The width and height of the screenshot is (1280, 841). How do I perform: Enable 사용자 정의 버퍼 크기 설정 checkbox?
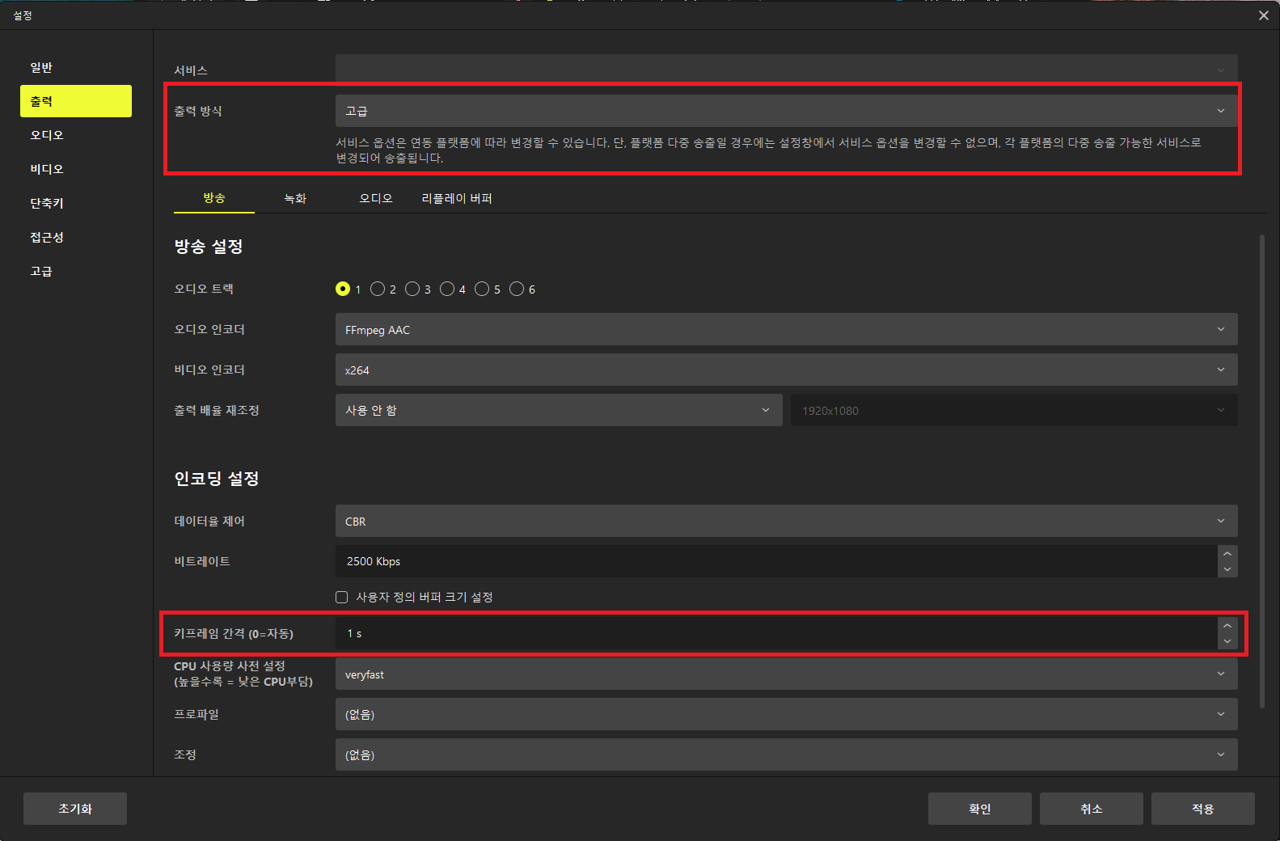pos(342,597)
